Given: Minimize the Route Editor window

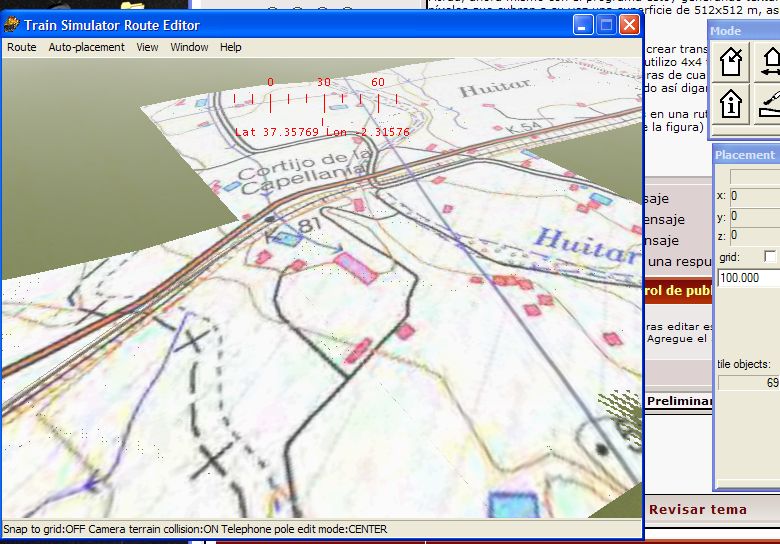Looking at the screenshot, I should (583, 25).
